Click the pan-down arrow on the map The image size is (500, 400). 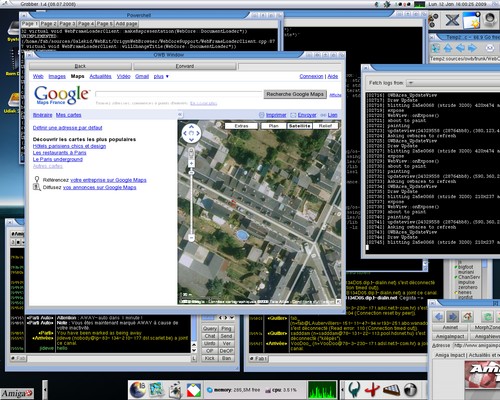pyautogui.click(x=191, y=140)
